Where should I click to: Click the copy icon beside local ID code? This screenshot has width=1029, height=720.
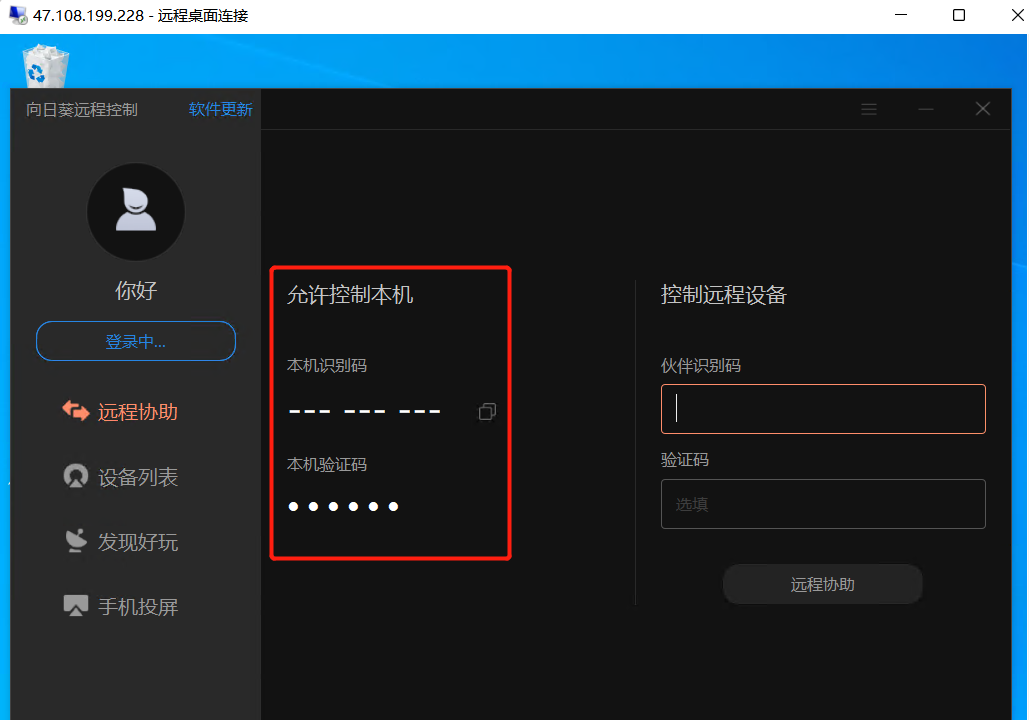(x=487, y=412)
